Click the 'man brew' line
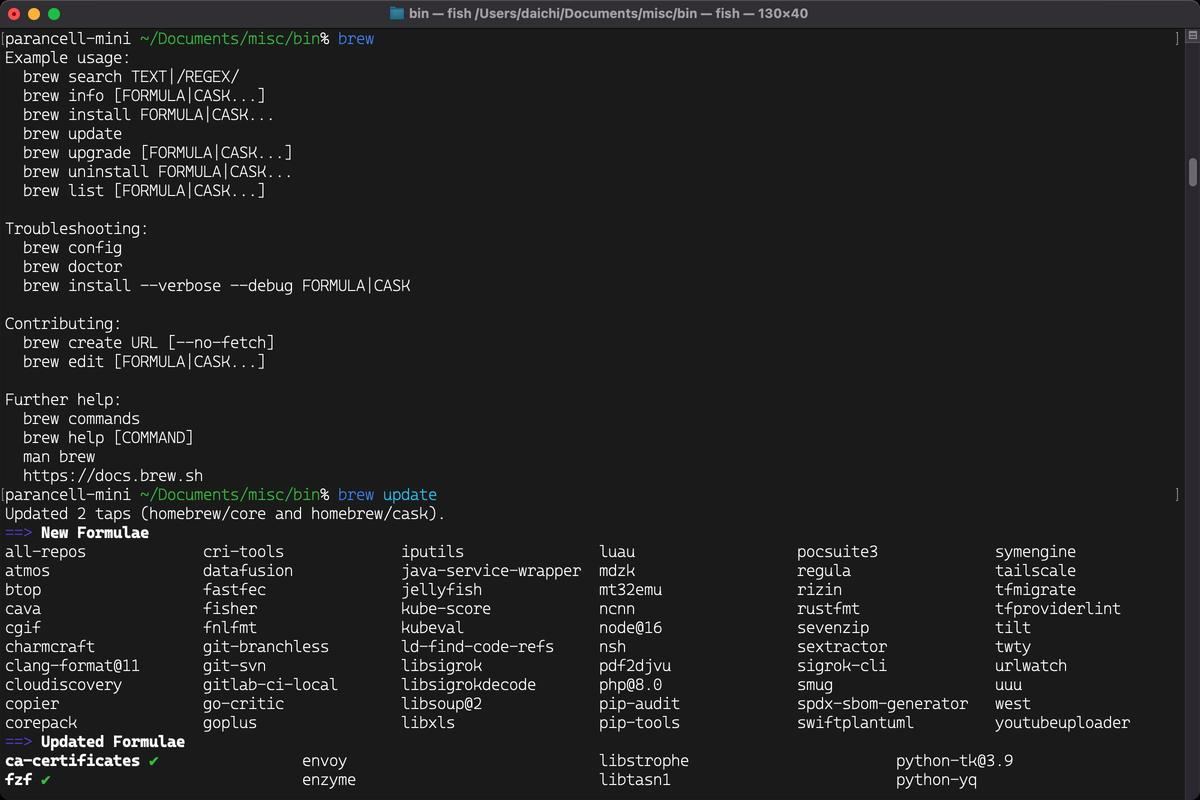 [59, 457]
